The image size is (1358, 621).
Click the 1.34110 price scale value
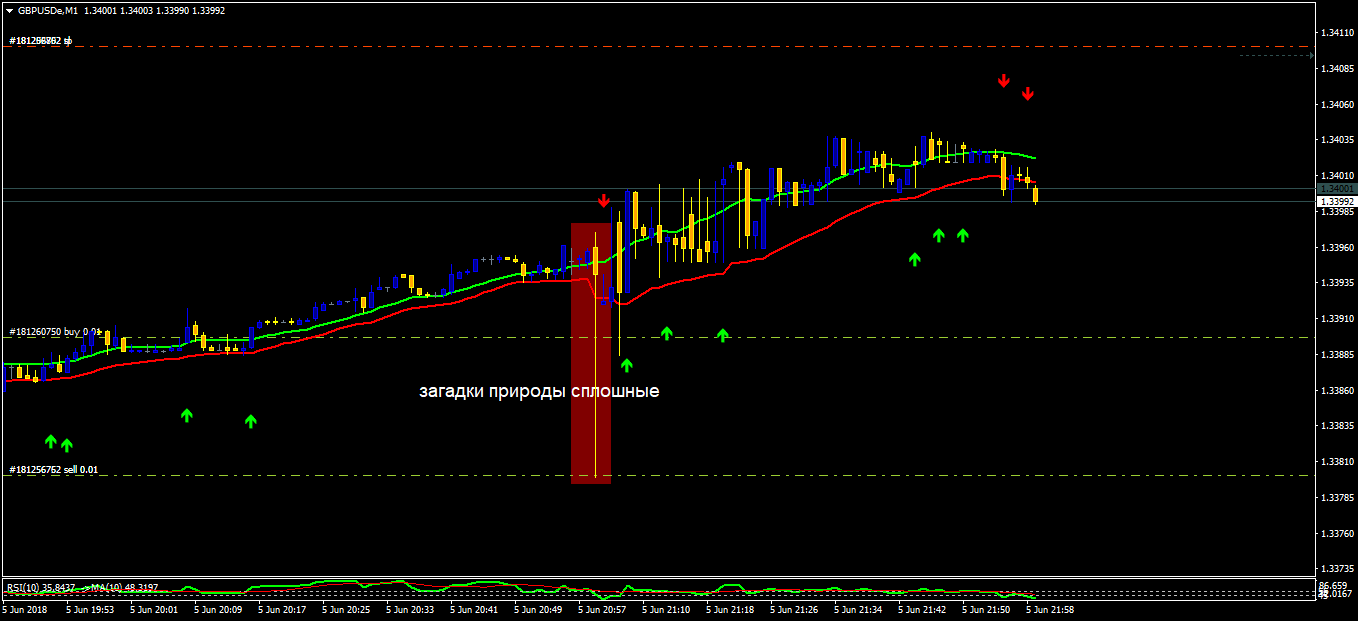(x=1337, y=33)
